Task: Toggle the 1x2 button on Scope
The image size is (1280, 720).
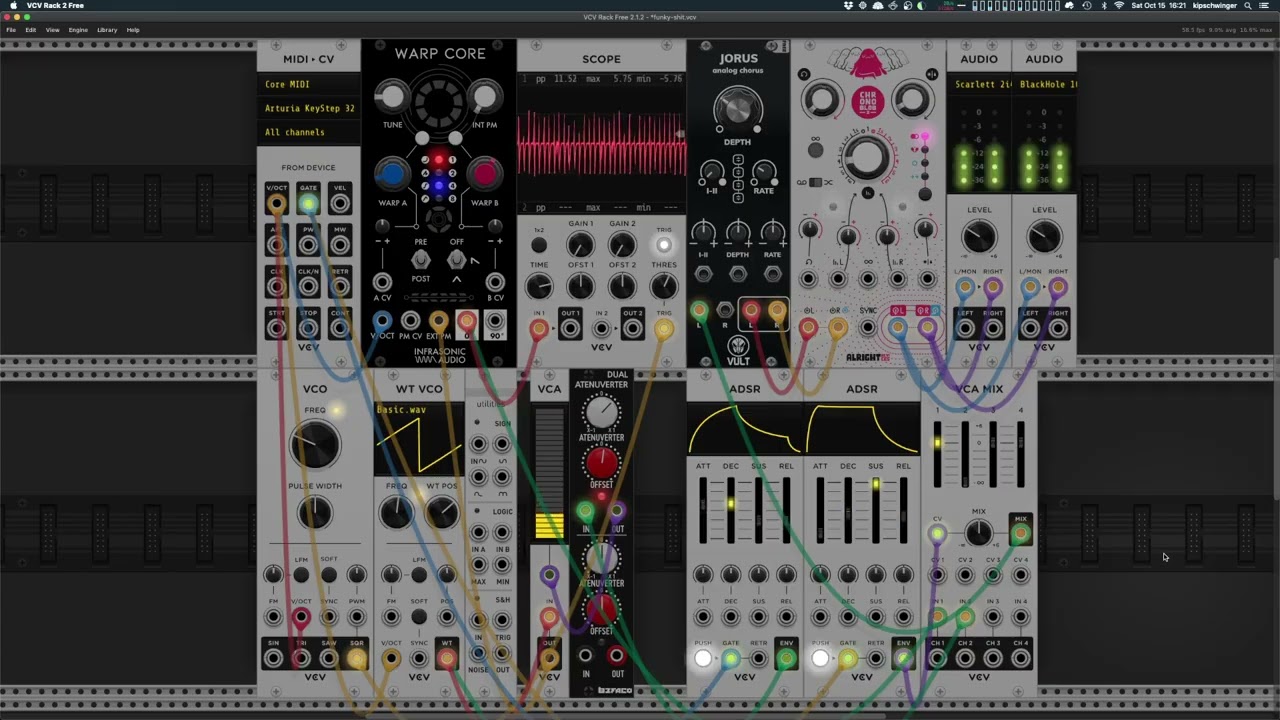Action: pos(539,245)
